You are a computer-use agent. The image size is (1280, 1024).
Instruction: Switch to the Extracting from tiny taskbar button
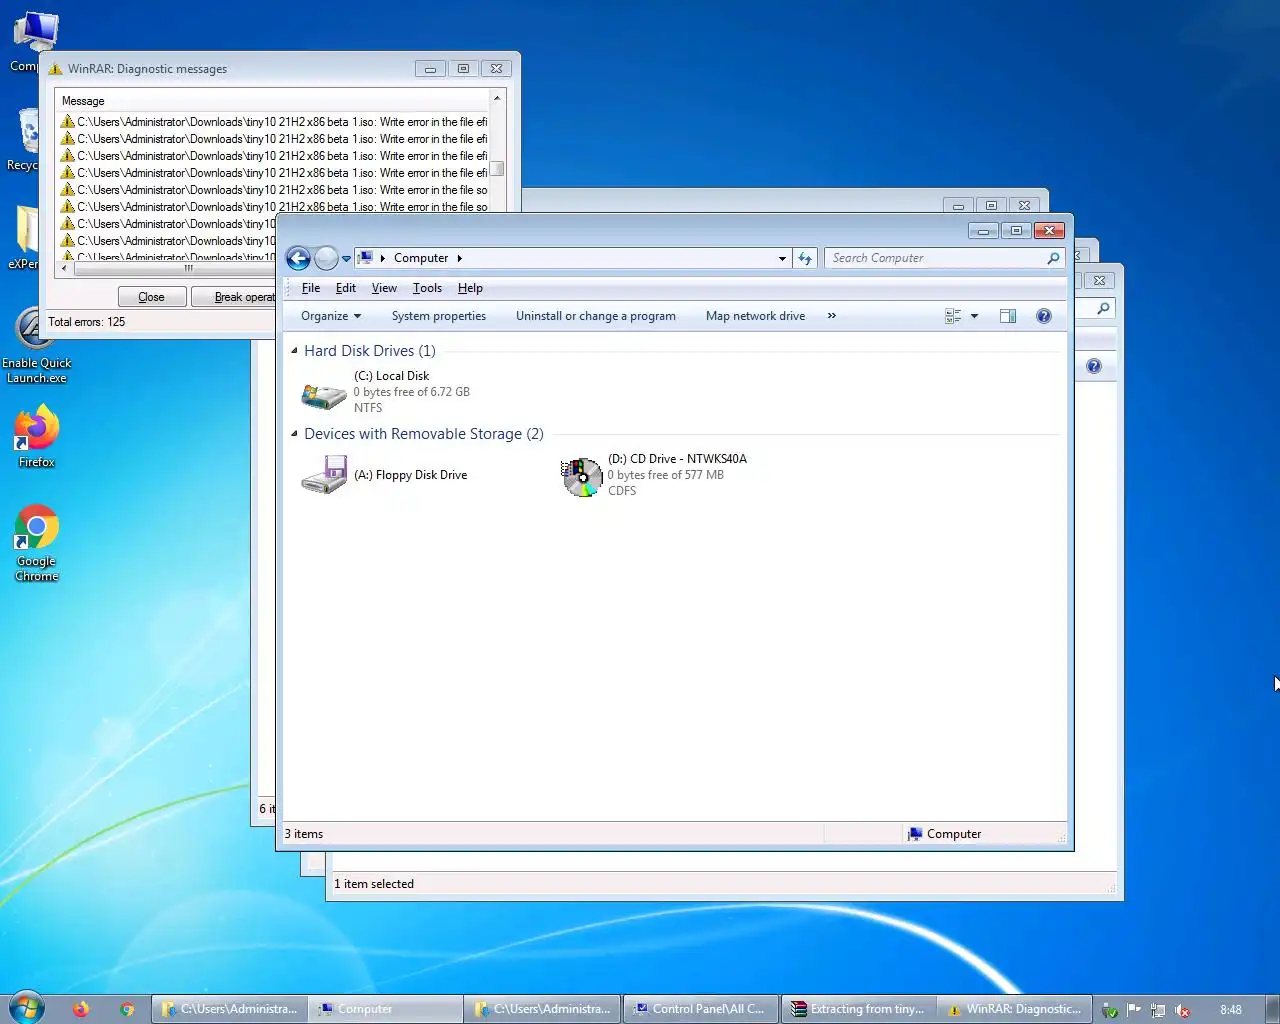tap(859, 1009)
